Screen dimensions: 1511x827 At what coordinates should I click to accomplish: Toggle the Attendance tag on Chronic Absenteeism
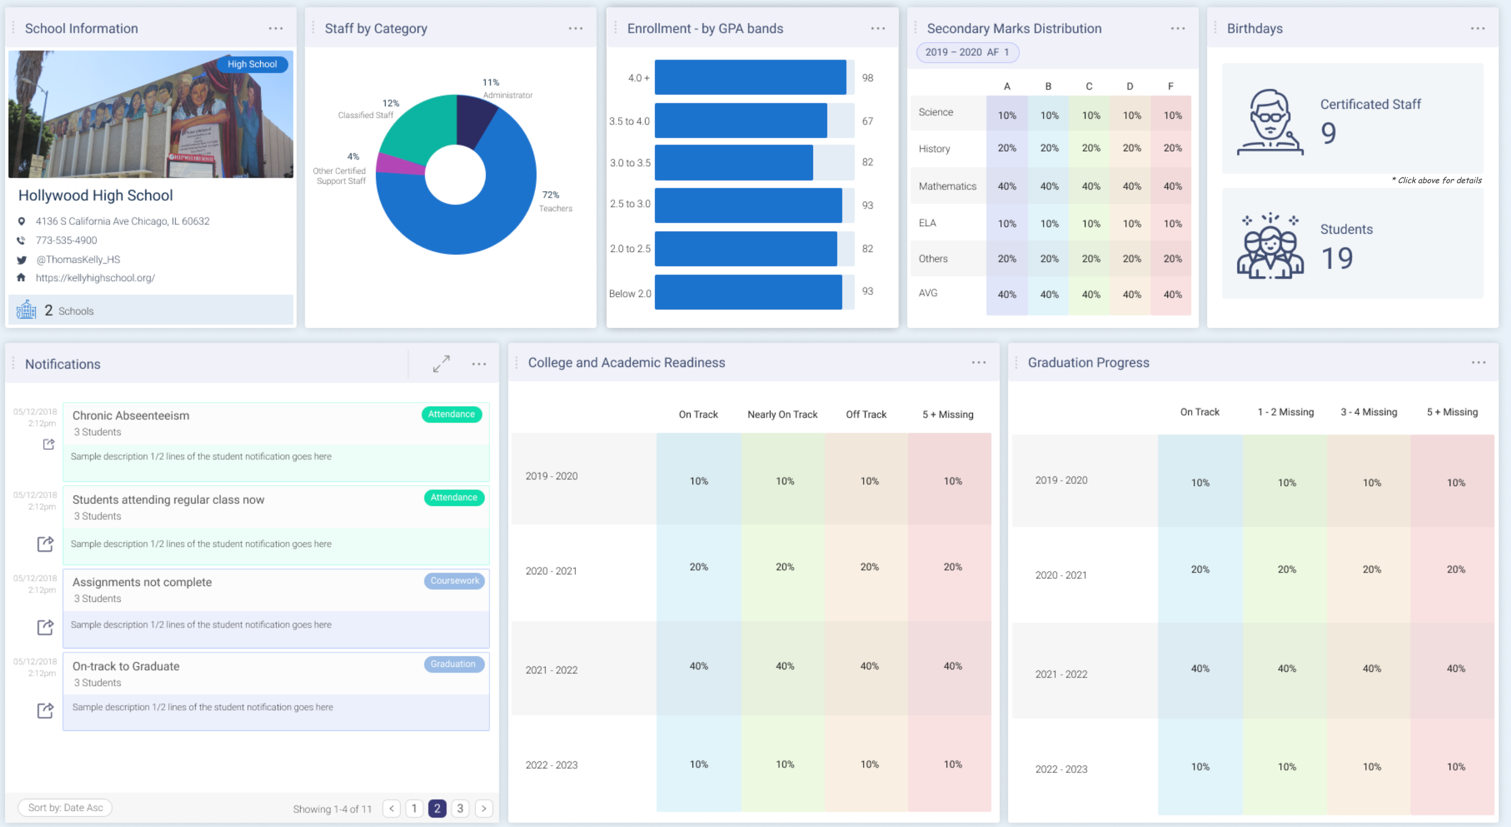(x=452, y=414)
